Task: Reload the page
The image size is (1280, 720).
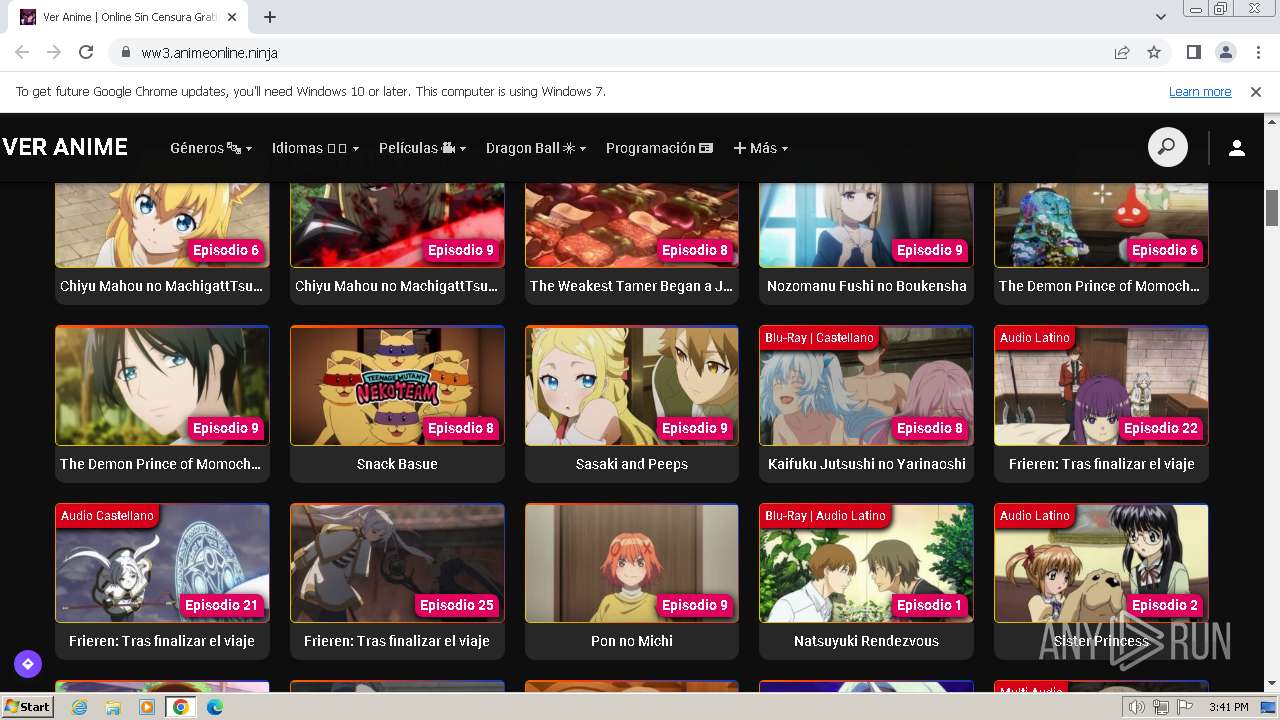Action: (86, 52)
